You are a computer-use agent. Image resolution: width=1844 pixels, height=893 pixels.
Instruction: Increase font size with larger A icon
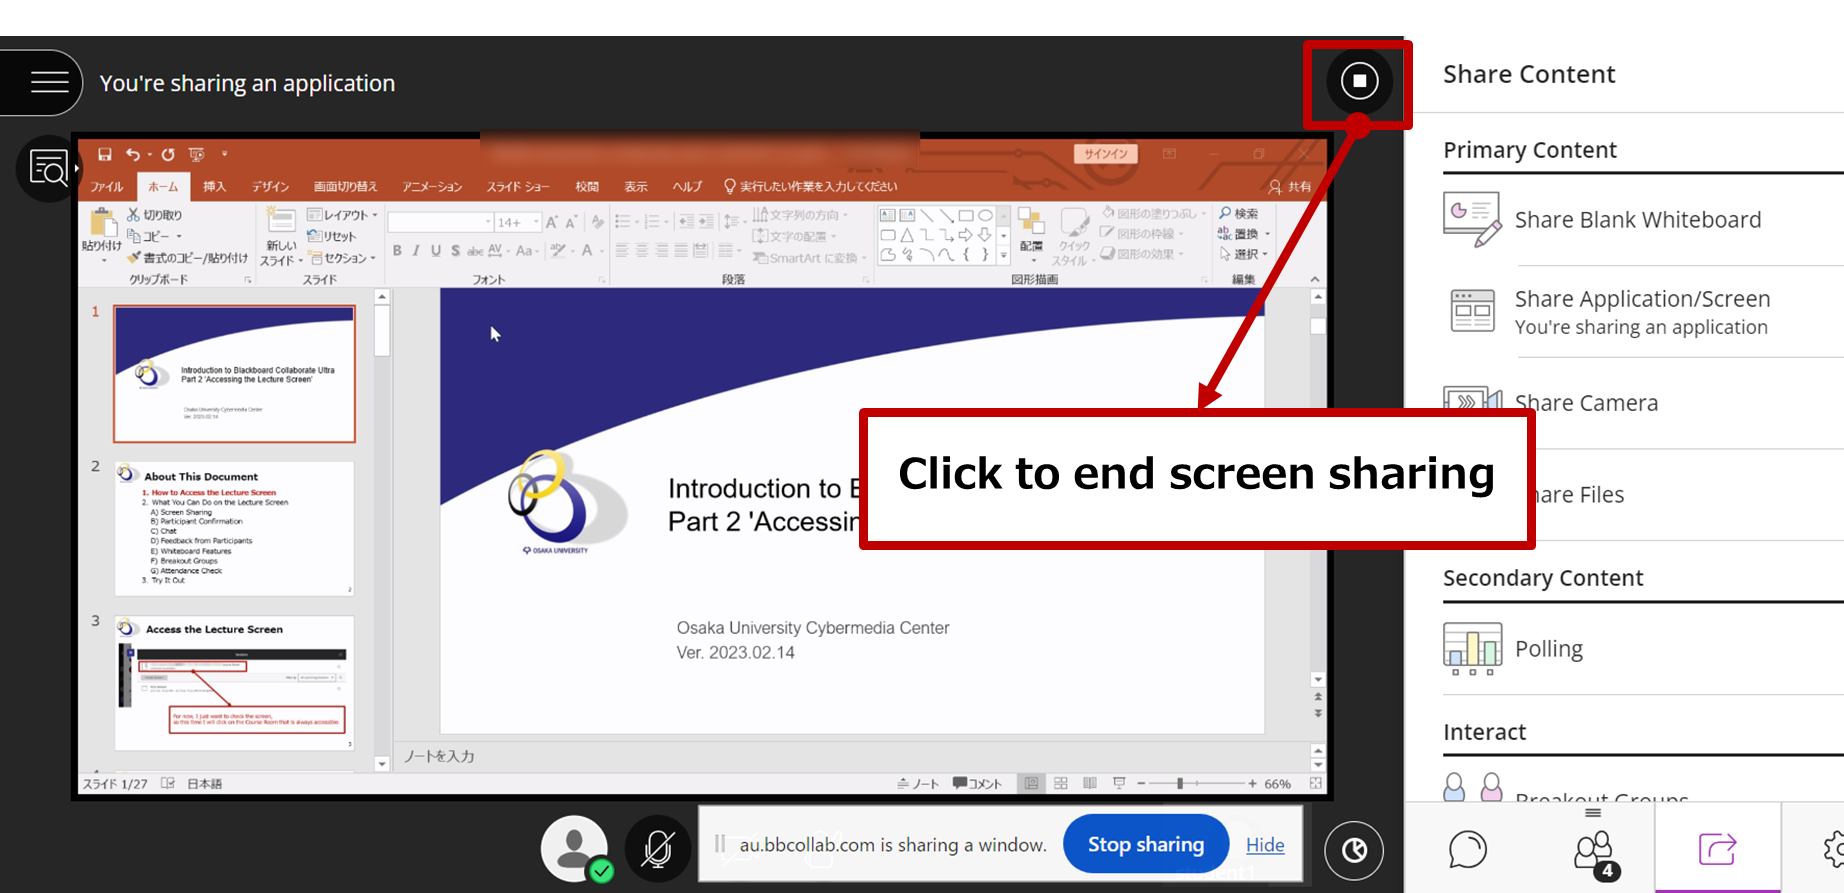(x=551, y=222)
